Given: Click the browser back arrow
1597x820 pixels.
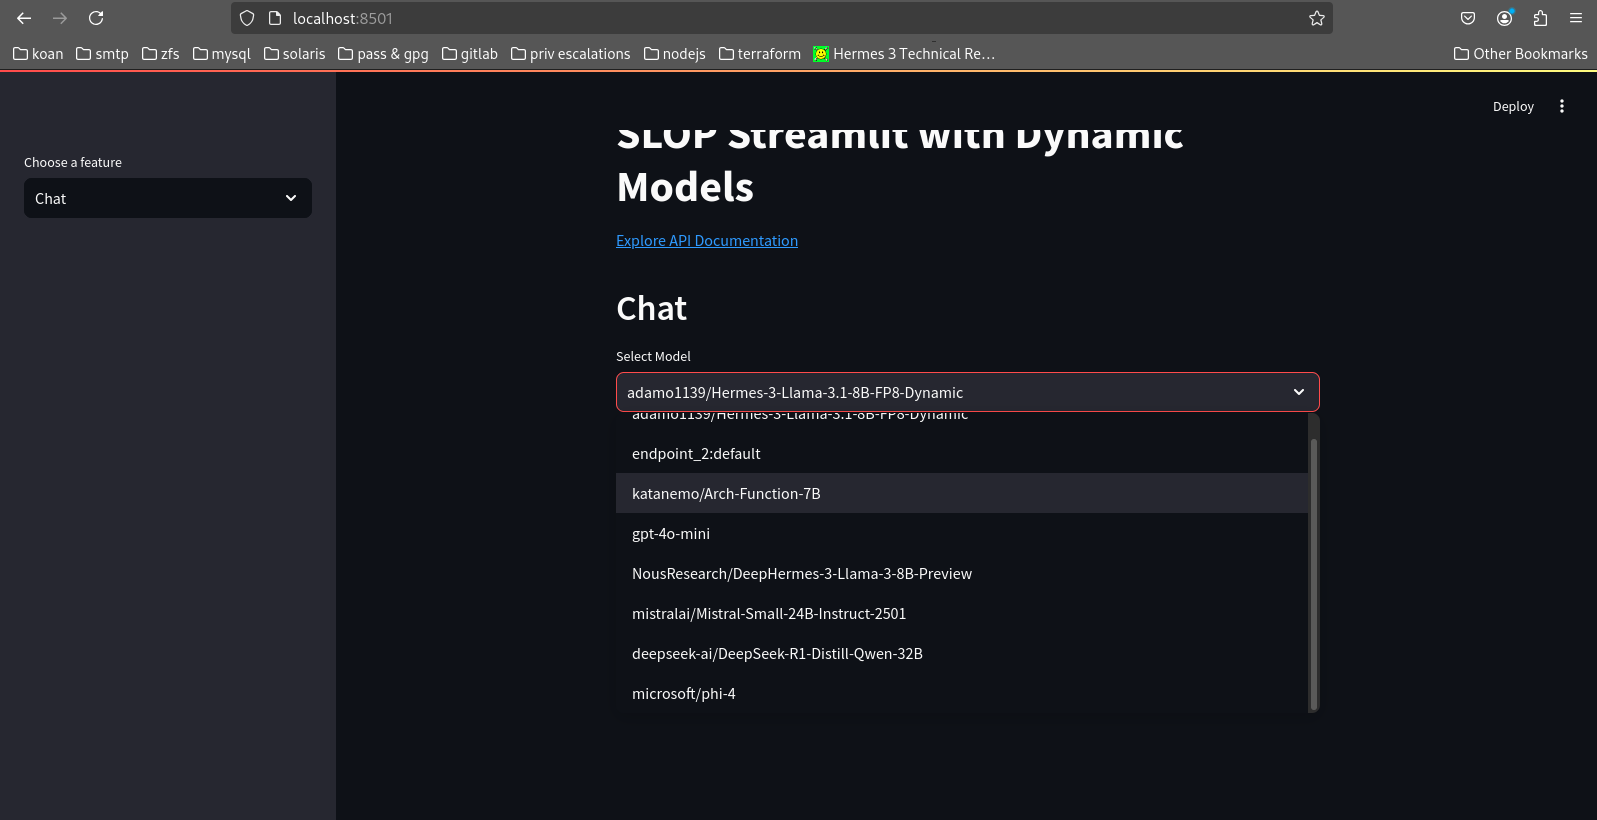Looking at the screenshot, I should click(x=24, y=18).
